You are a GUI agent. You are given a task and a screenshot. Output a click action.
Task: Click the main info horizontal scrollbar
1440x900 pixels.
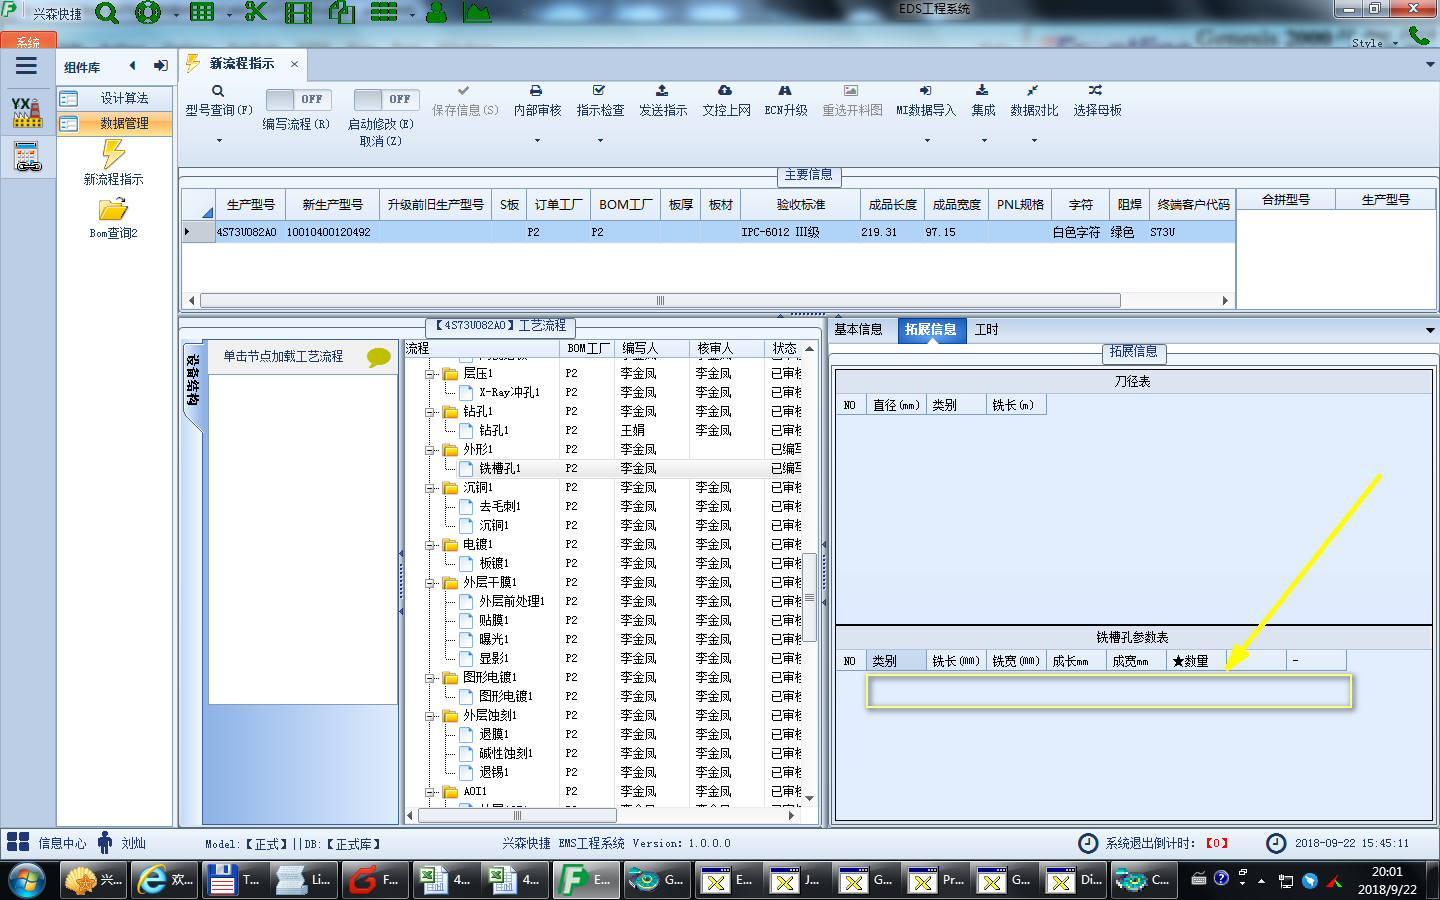click(660, 300)
